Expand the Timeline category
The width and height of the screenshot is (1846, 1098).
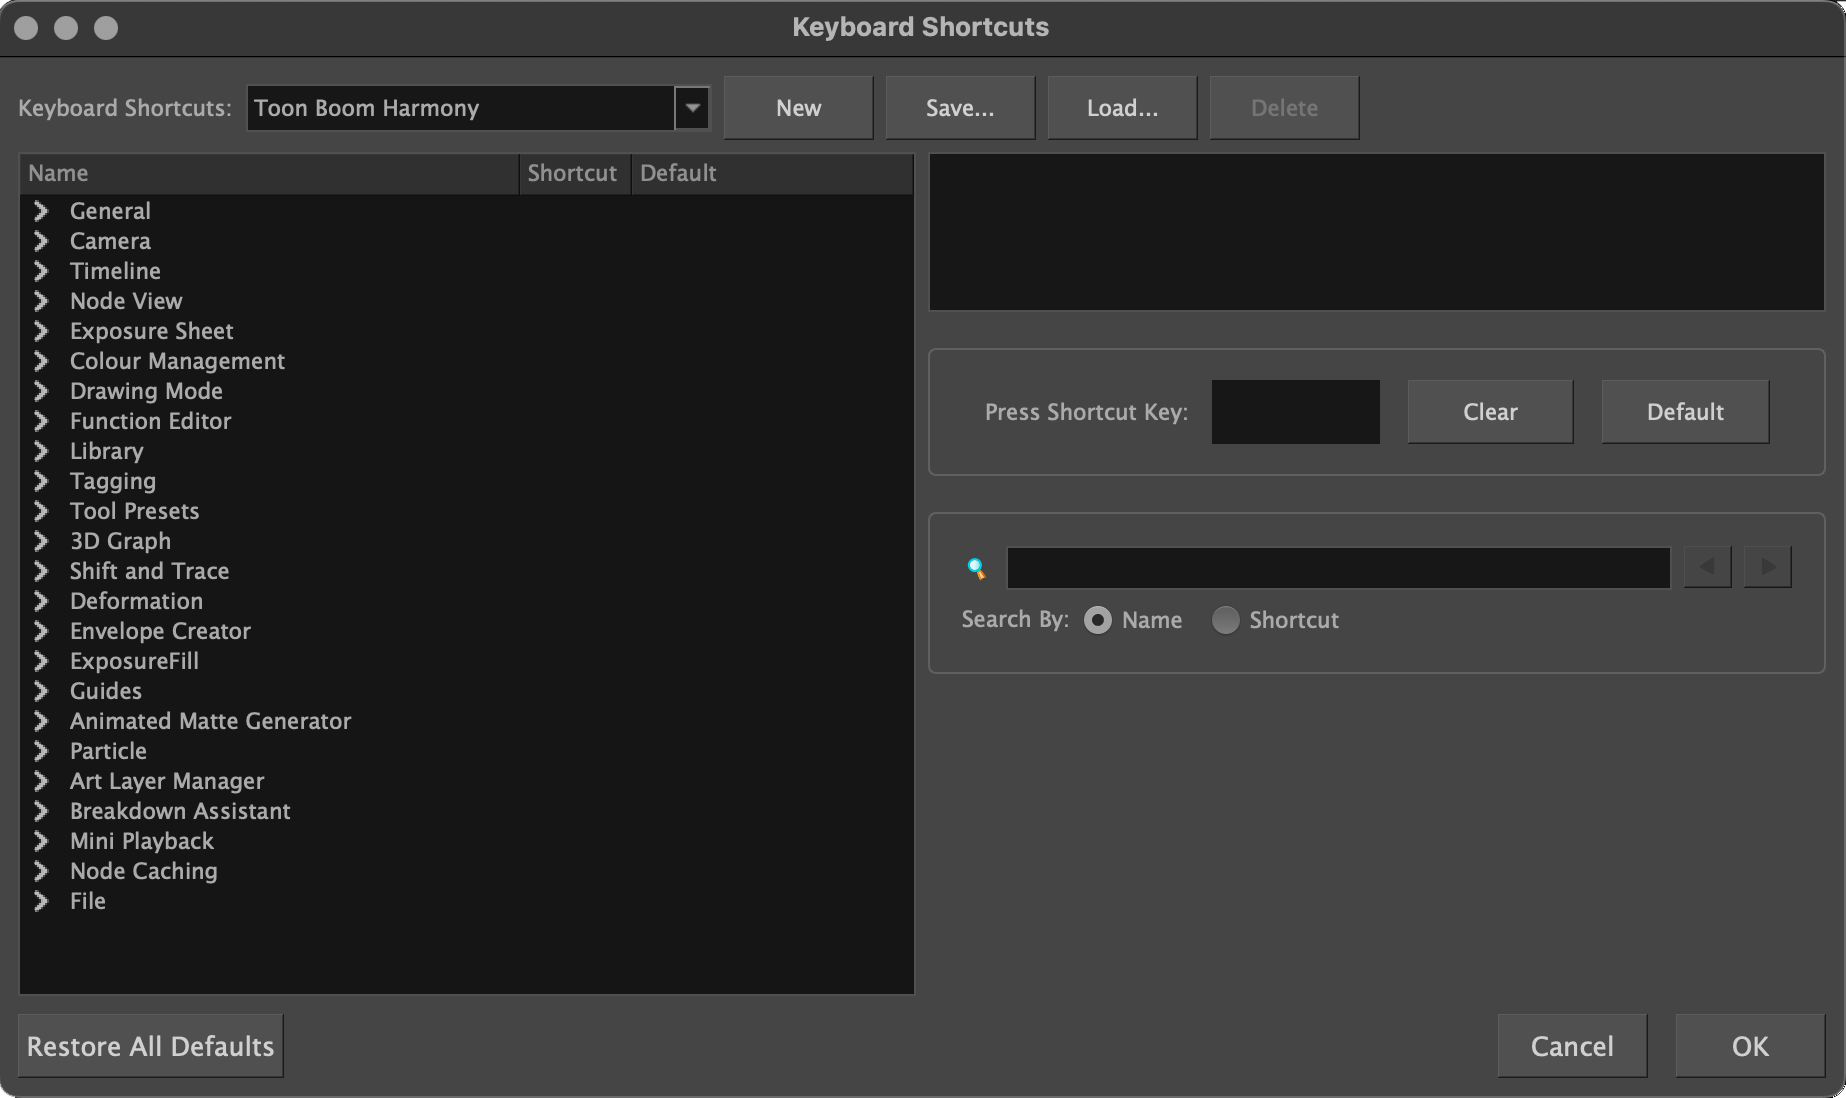41,271
